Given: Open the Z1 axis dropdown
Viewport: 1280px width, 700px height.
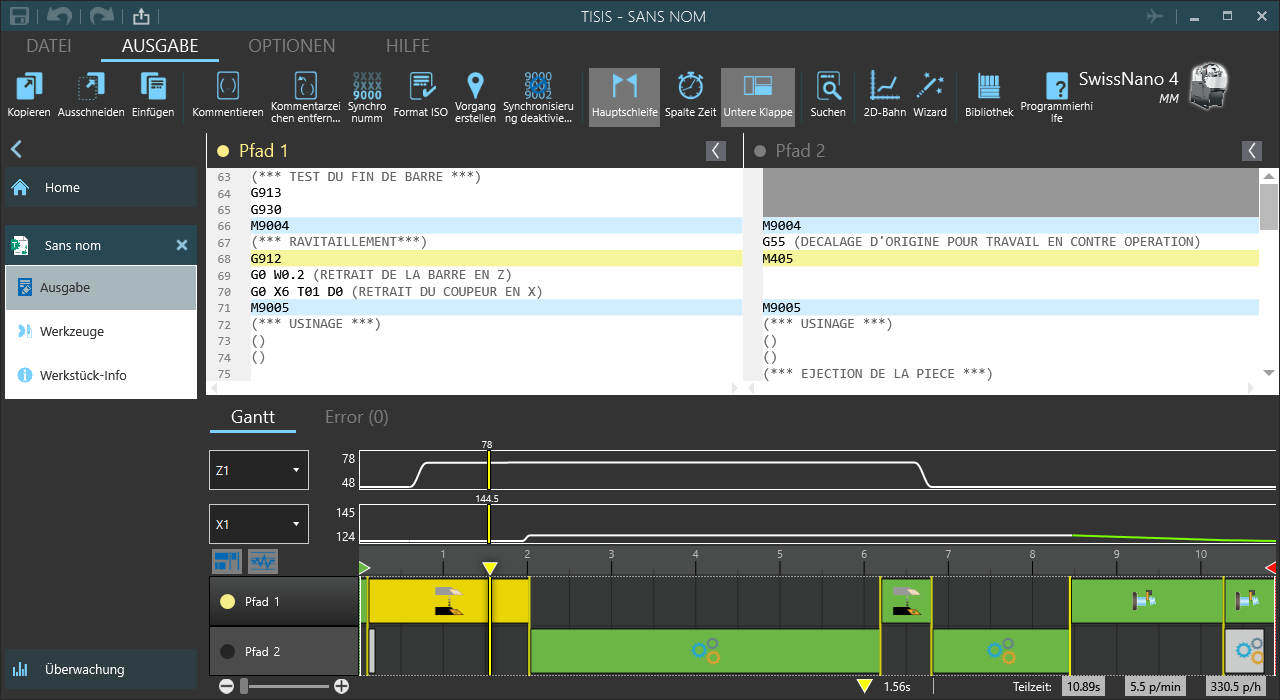Looking at the screenshot, I should point(259,470).
